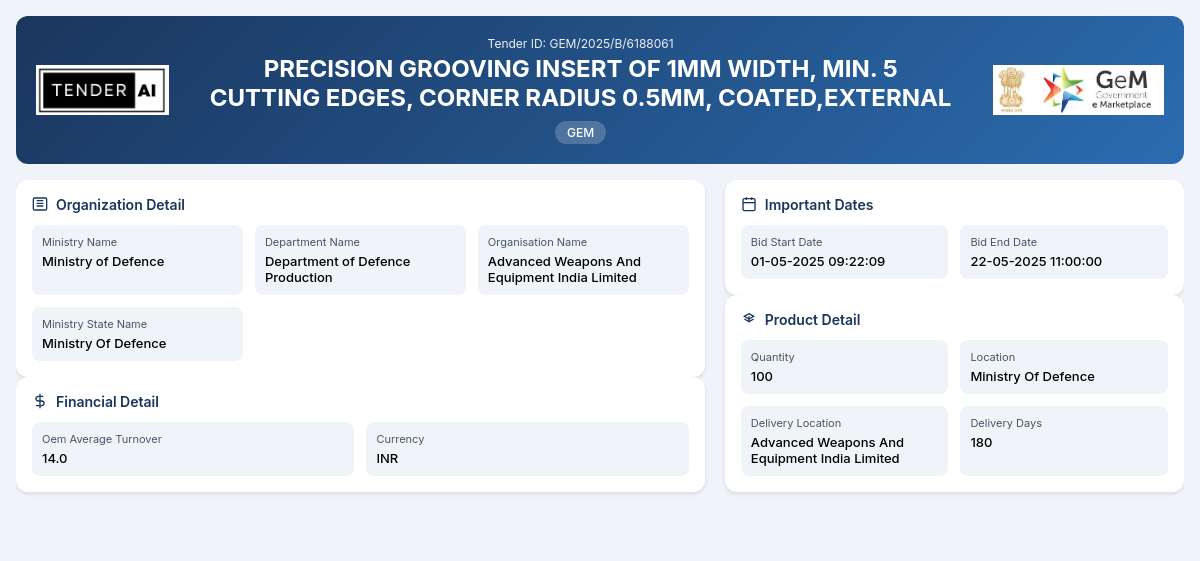Click the TENDER AI logo

click(102, 90)
